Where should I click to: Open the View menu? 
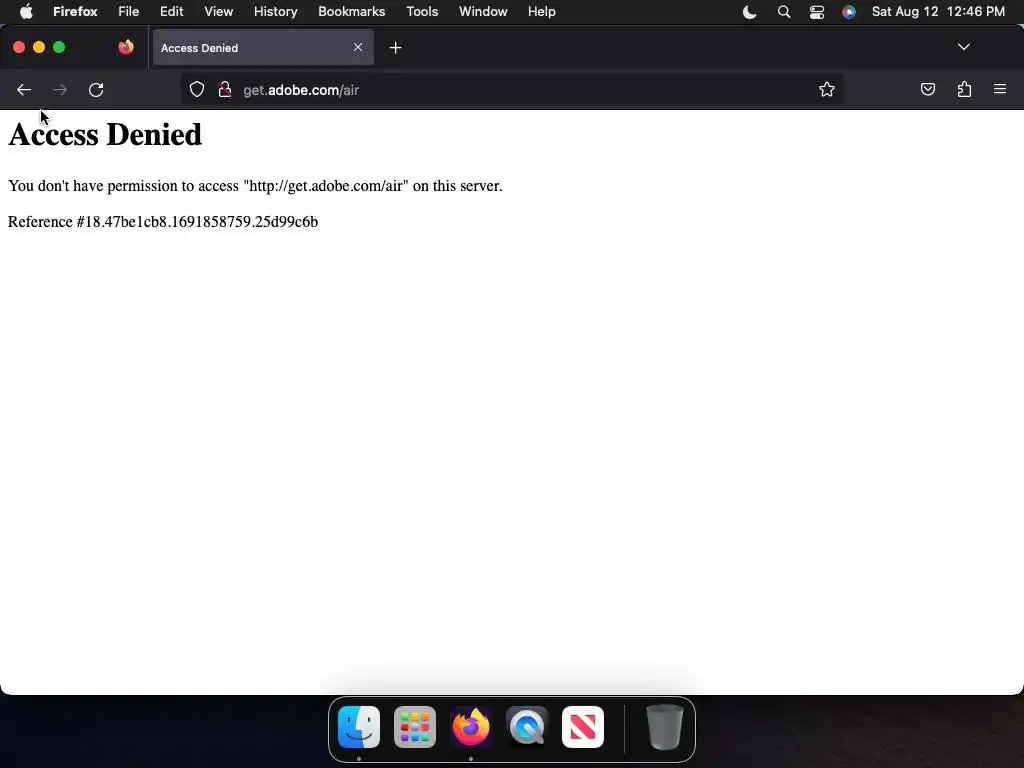click(x=219, y=11)
